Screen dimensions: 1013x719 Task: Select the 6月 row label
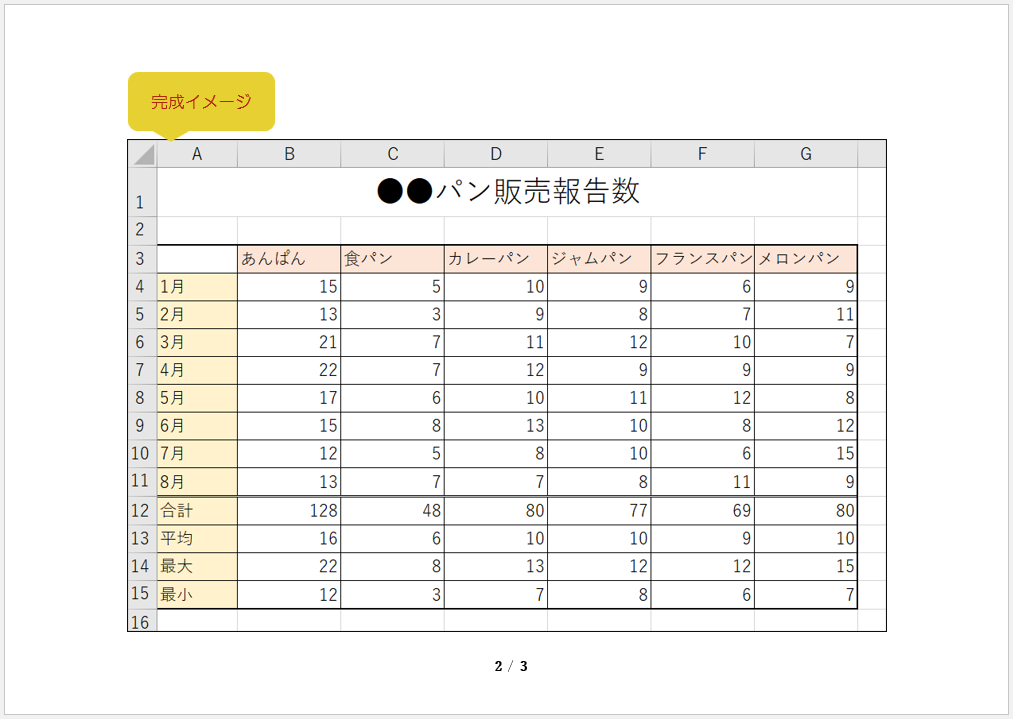point(197,426)
